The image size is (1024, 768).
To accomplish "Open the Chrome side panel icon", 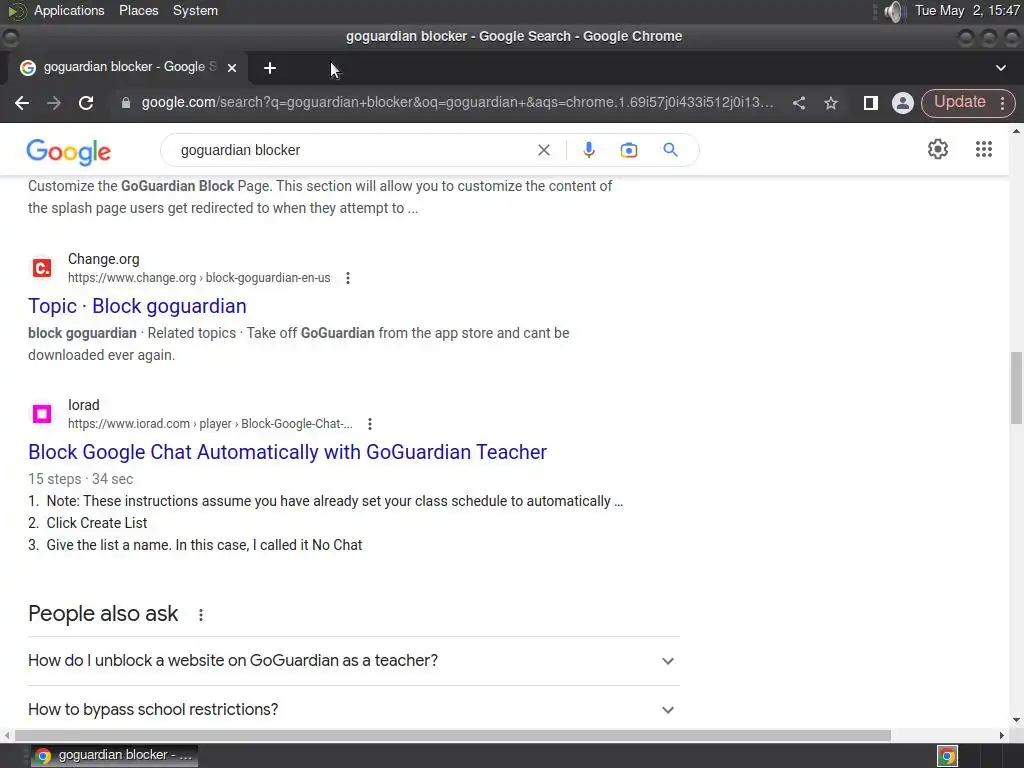I will pyautogui.click(x=871, y=103).
